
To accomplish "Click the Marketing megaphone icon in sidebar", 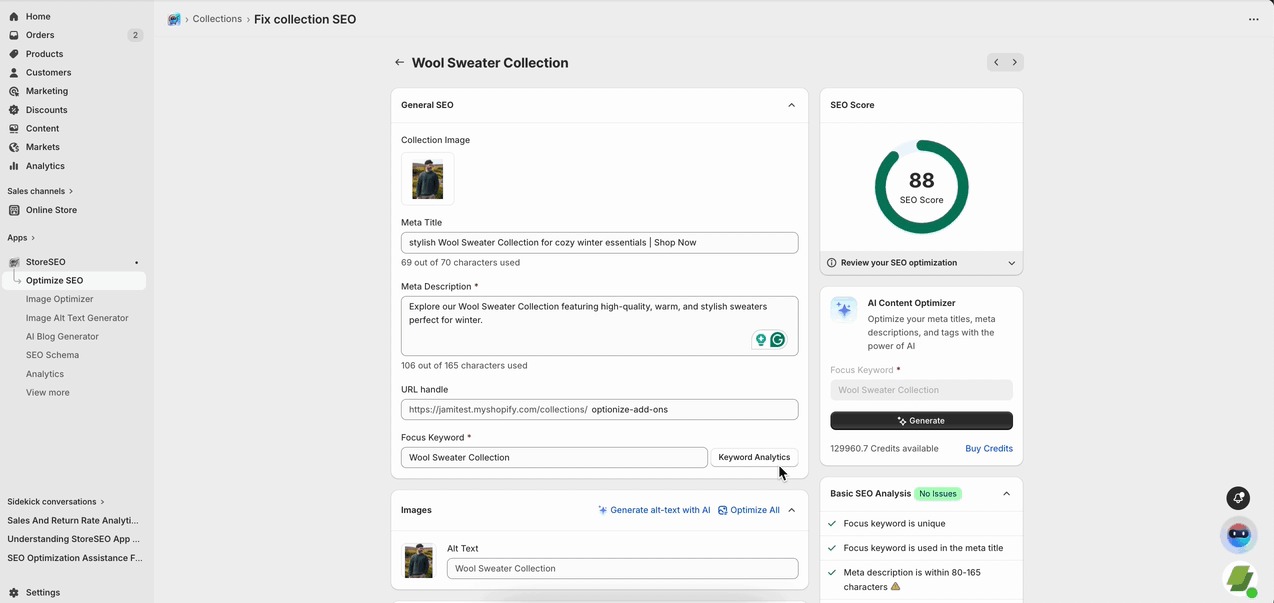I will pyautogui.click(x=14, y=90).
